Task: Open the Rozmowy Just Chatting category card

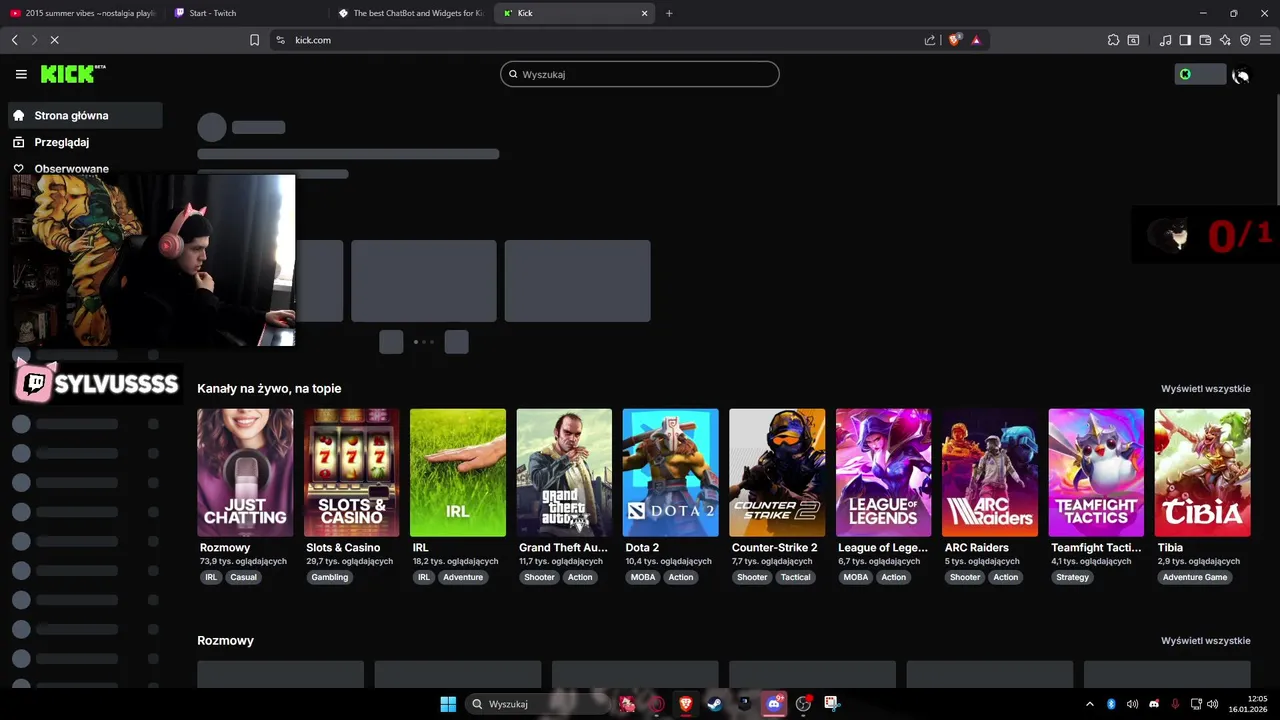Action: (245, 472)
